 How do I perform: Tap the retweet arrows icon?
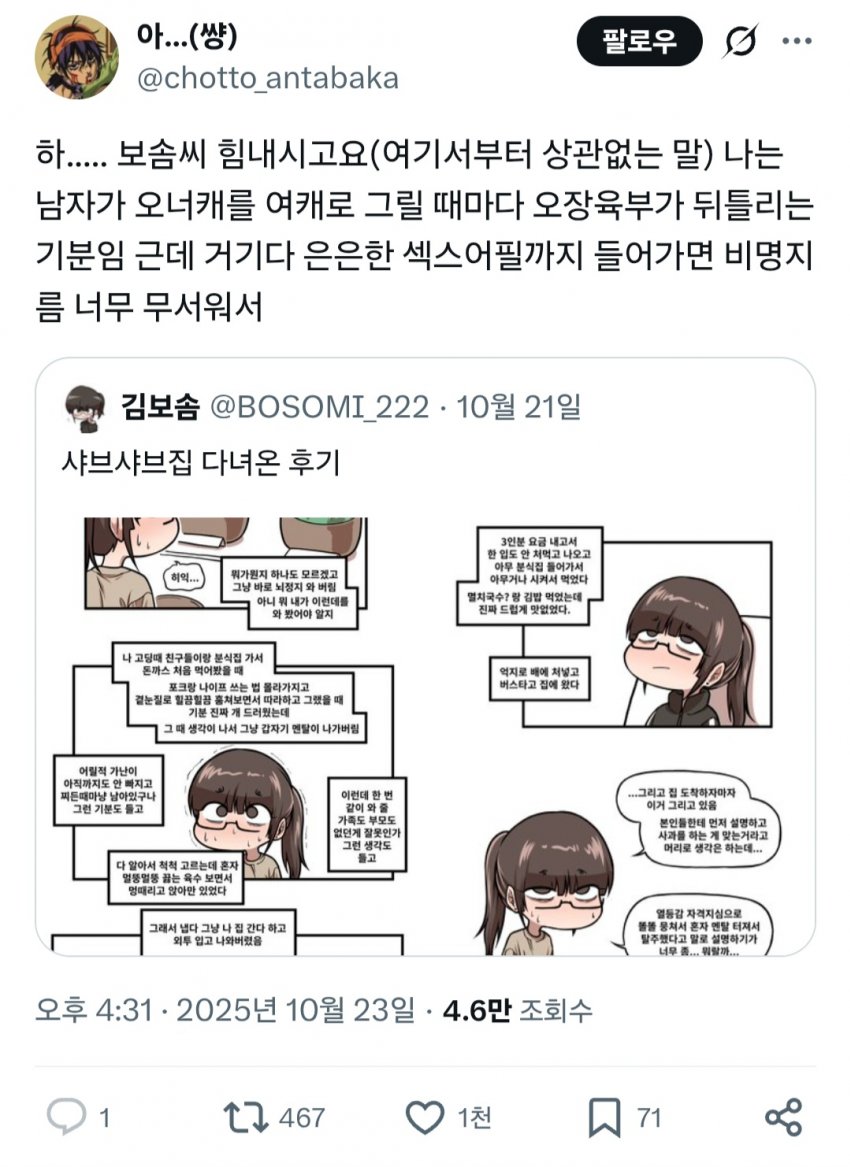[246, 1116]
